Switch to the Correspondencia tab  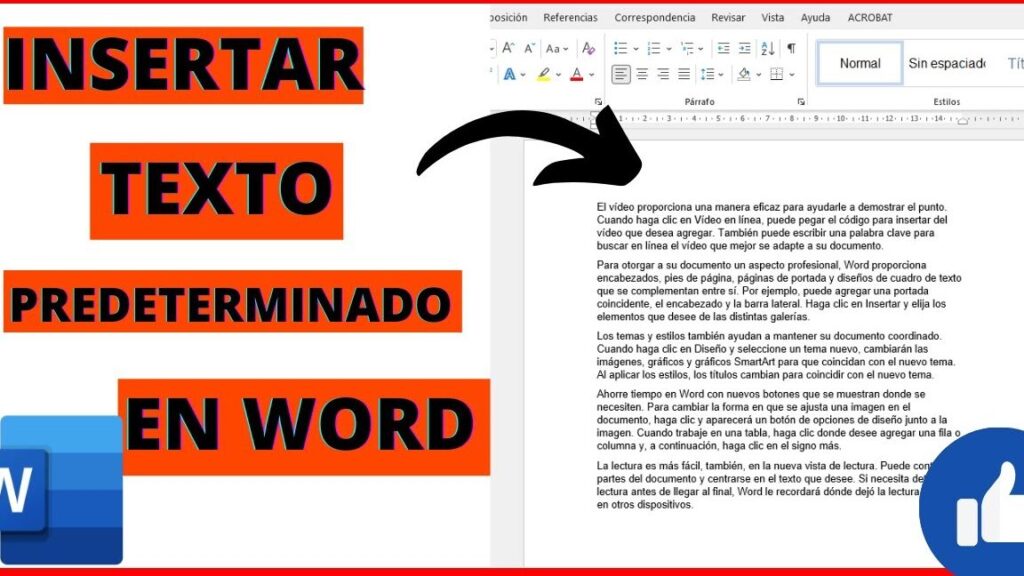(x=655, y=17)
